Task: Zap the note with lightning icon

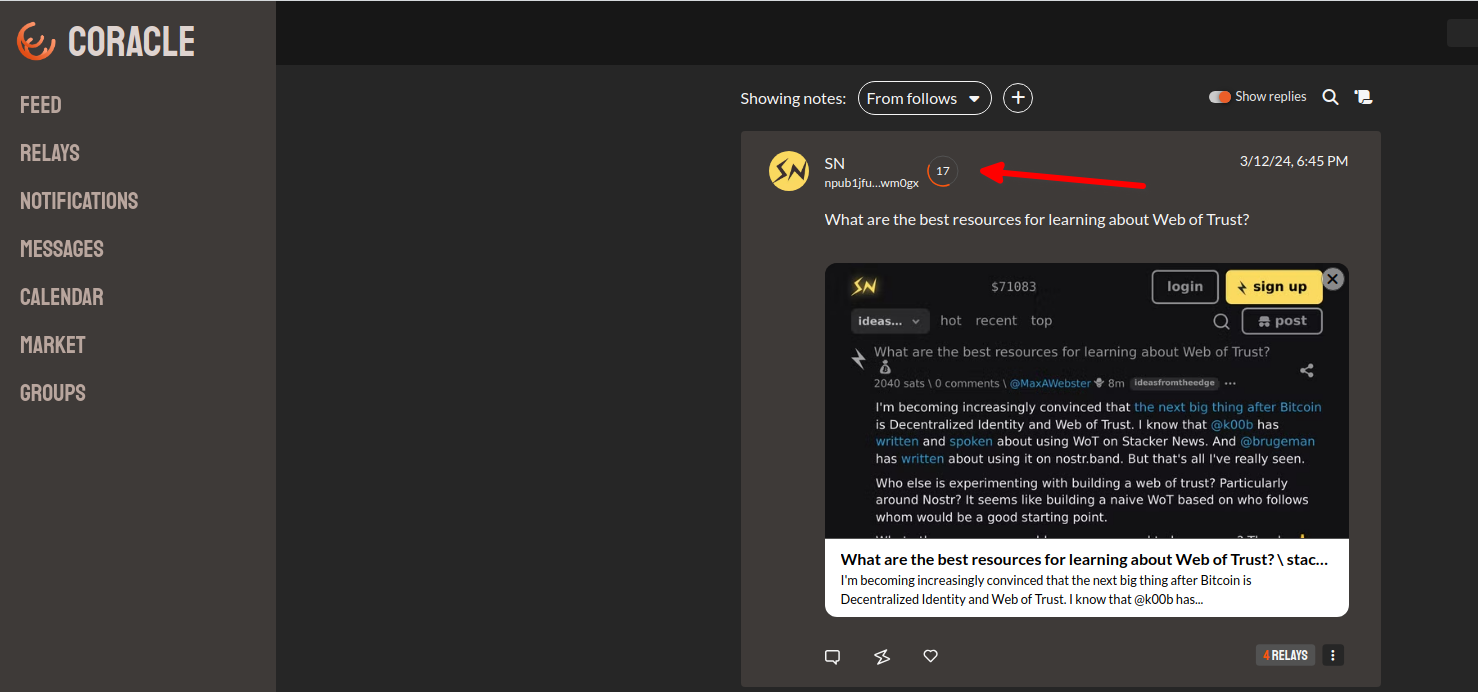Action: coord(881,656)
